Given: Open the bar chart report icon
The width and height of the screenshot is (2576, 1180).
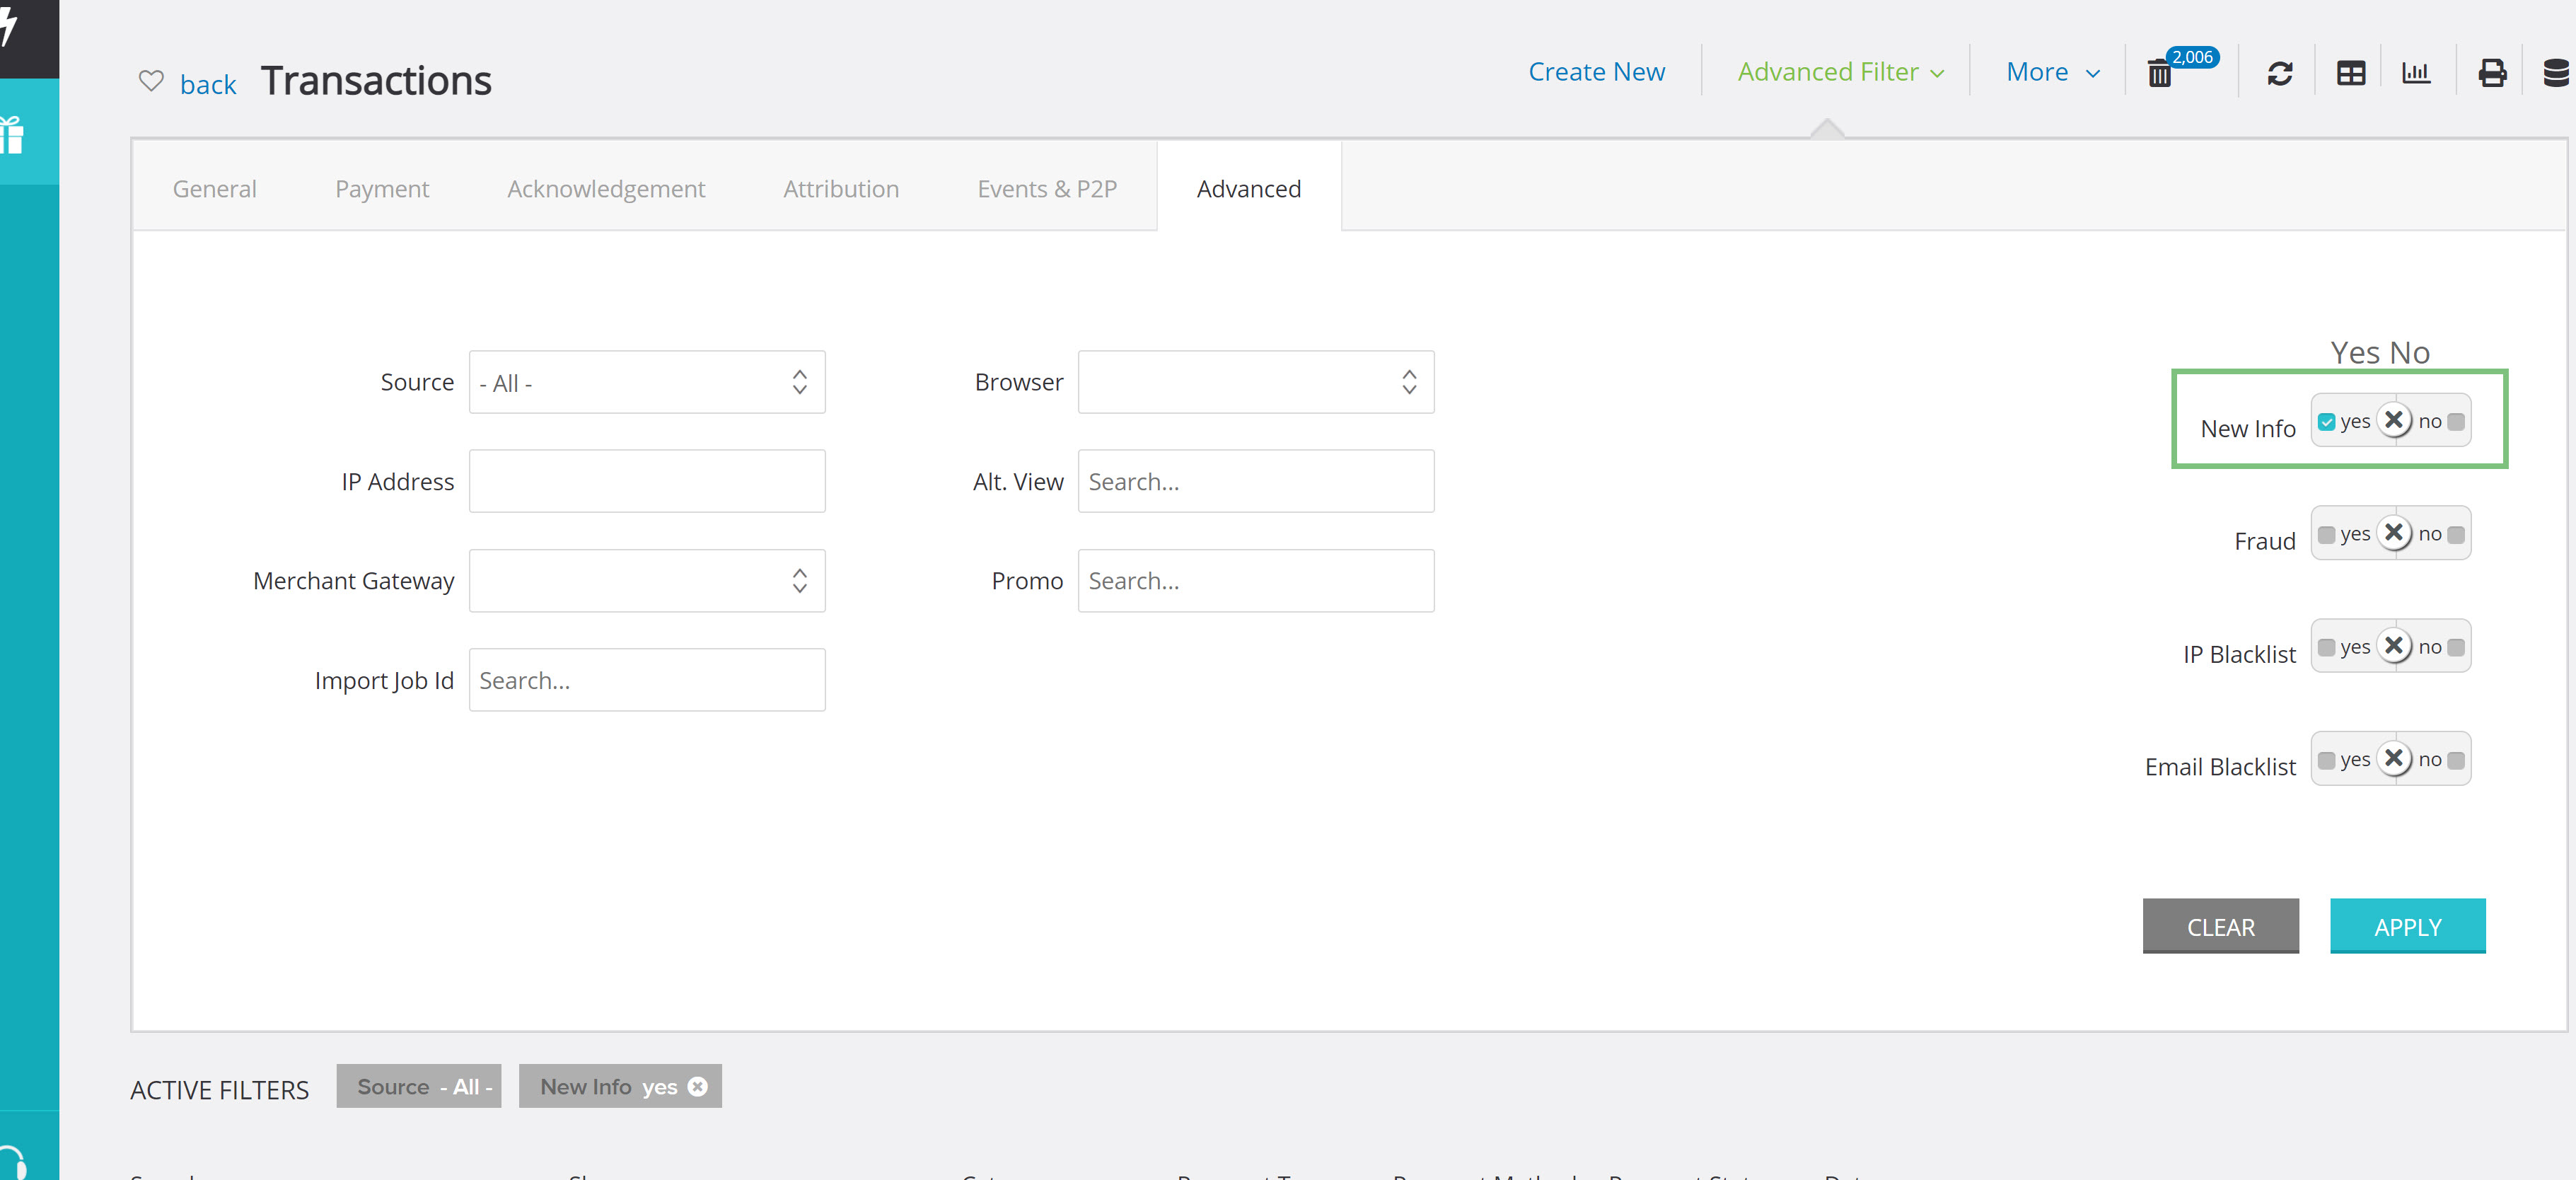Looking at the screenshot, I should [2416, 73].
